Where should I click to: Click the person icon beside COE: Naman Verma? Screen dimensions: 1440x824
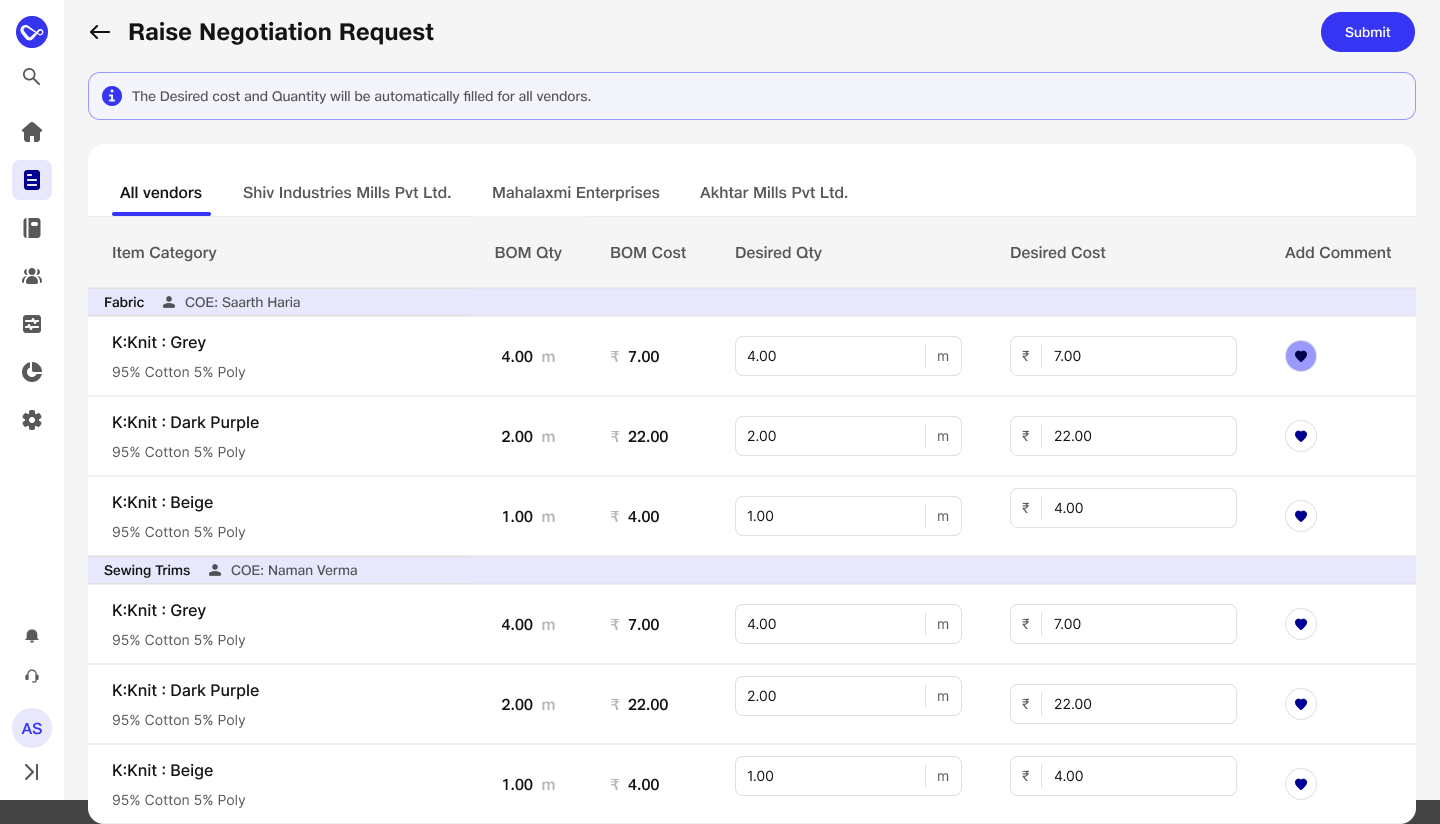click(215, 570)
